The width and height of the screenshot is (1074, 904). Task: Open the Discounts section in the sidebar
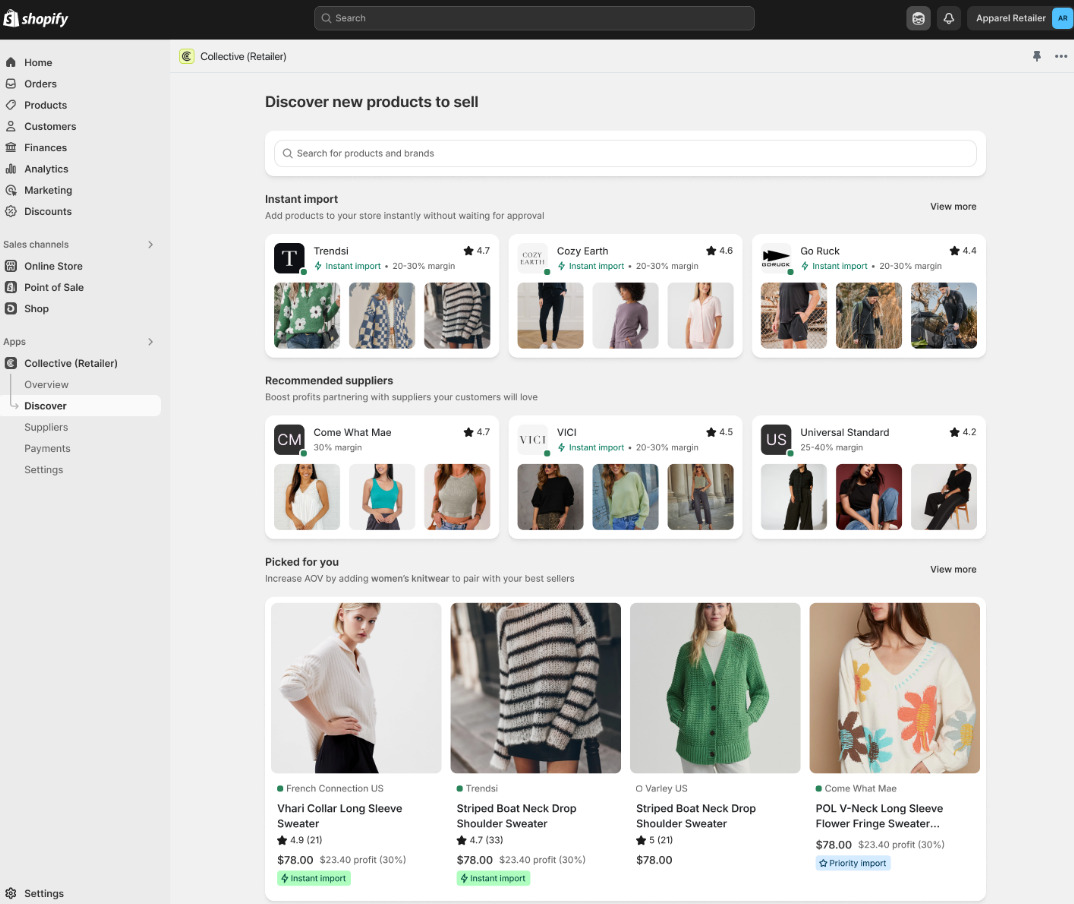(x=47, y=211)
